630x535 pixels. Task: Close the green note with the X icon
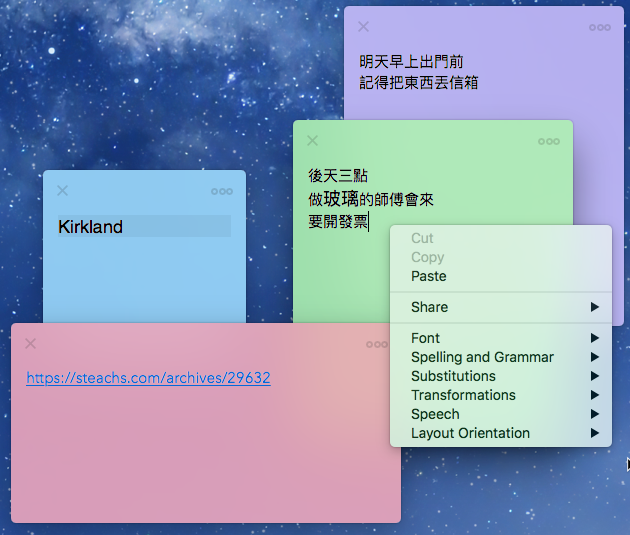(312, 141)
